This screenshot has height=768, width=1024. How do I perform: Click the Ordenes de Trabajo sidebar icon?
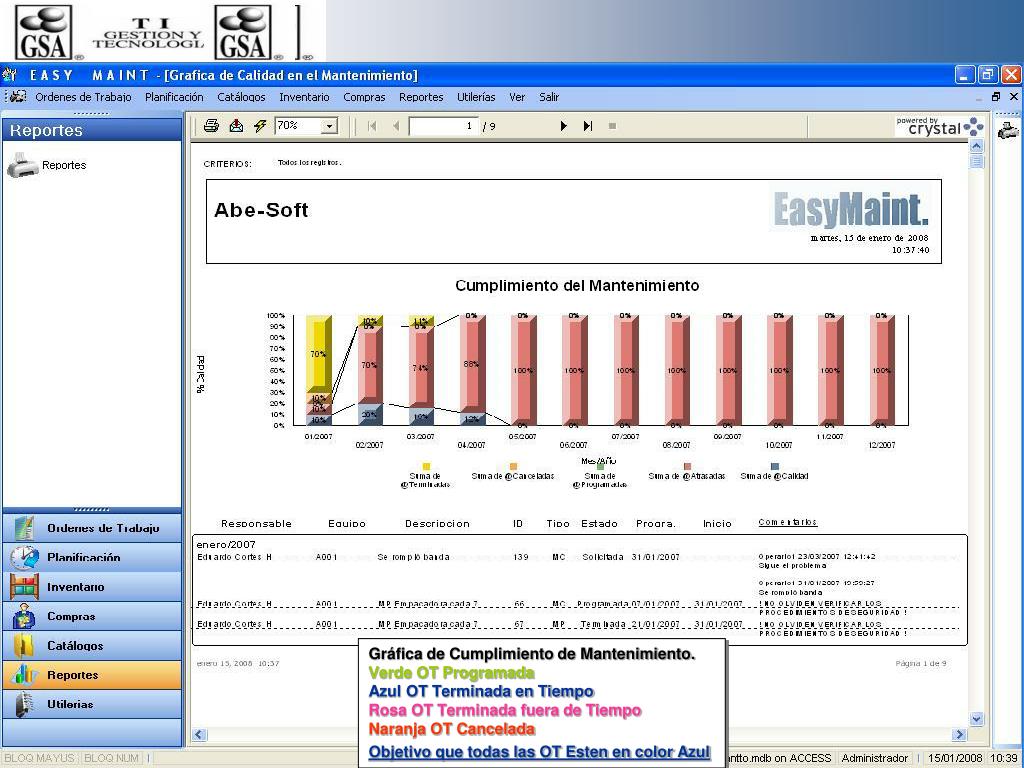click(24, 528)
